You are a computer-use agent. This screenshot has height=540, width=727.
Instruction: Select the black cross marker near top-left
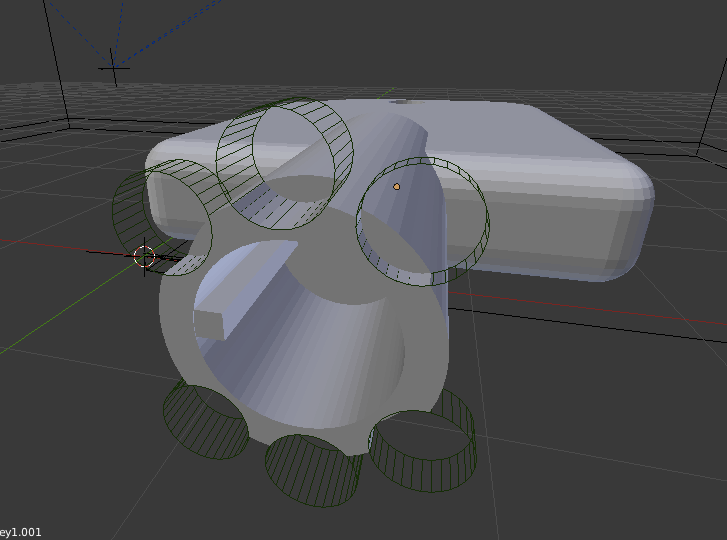click(113, 67)
